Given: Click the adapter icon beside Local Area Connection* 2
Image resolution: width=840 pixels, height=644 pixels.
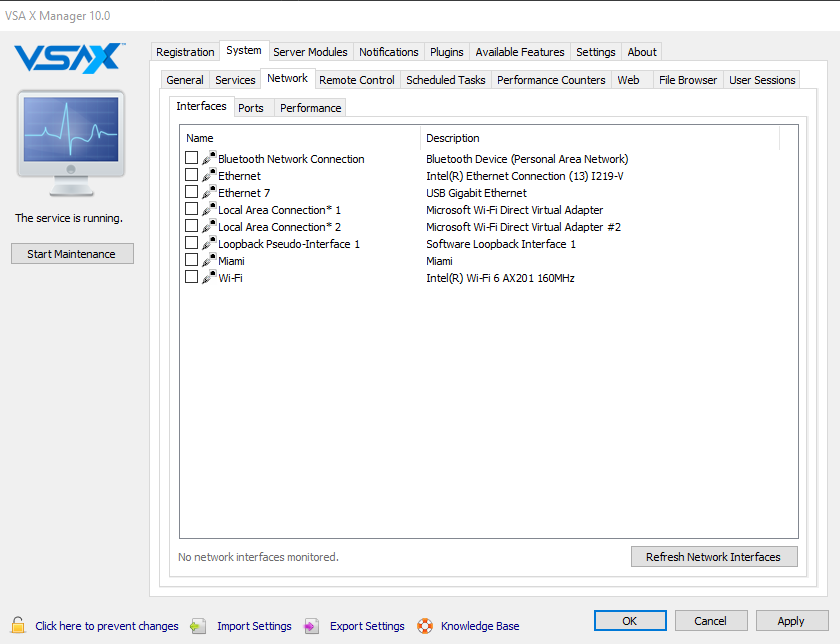Looking at the screenshot, I should coord(209,226).
